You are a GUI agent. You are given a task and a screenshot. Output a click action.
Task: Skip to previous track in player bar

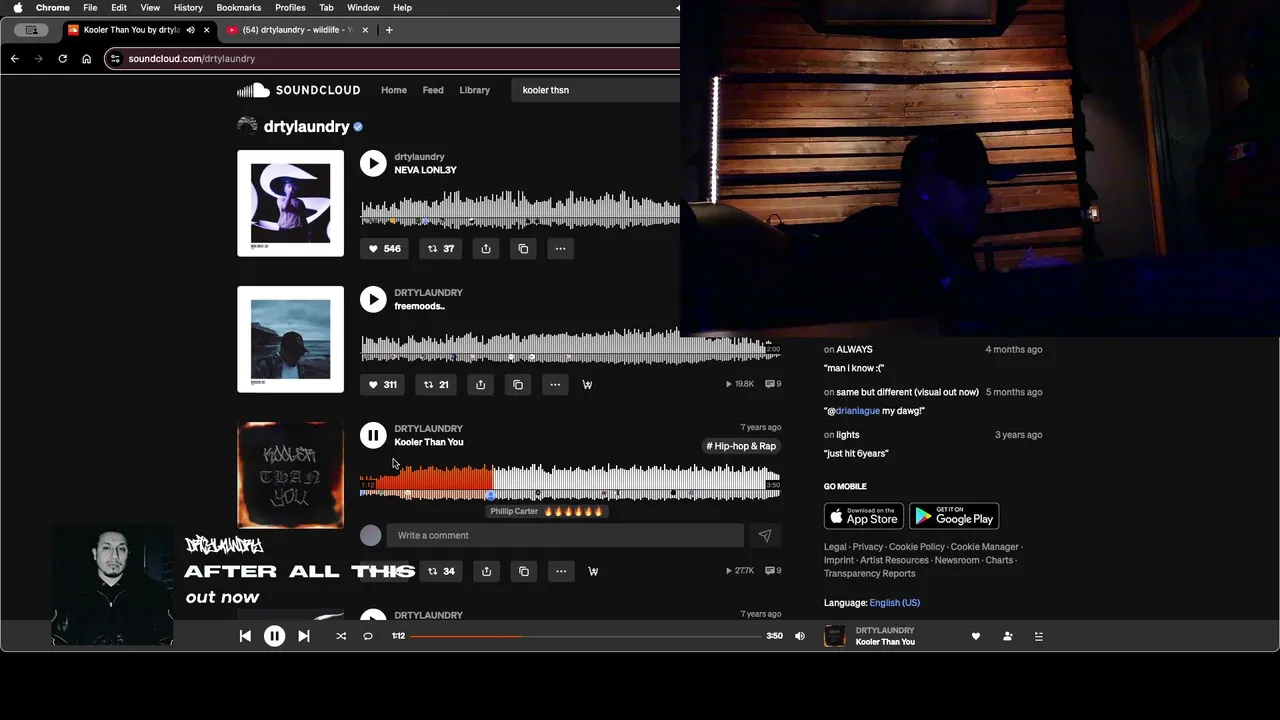(245, 636)
